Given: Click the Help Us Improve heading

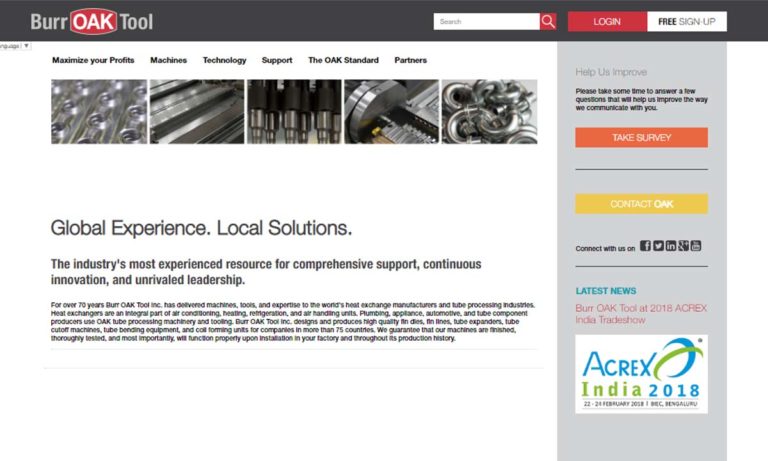Looking at the screenshot, I should pos(611,72).
